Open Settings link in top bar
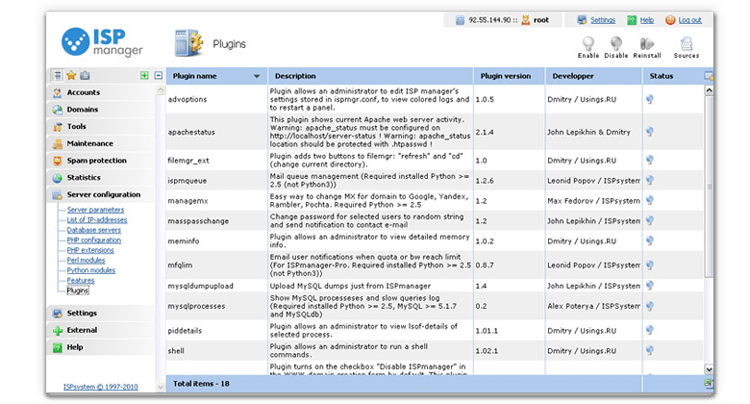 click(603, 20)
